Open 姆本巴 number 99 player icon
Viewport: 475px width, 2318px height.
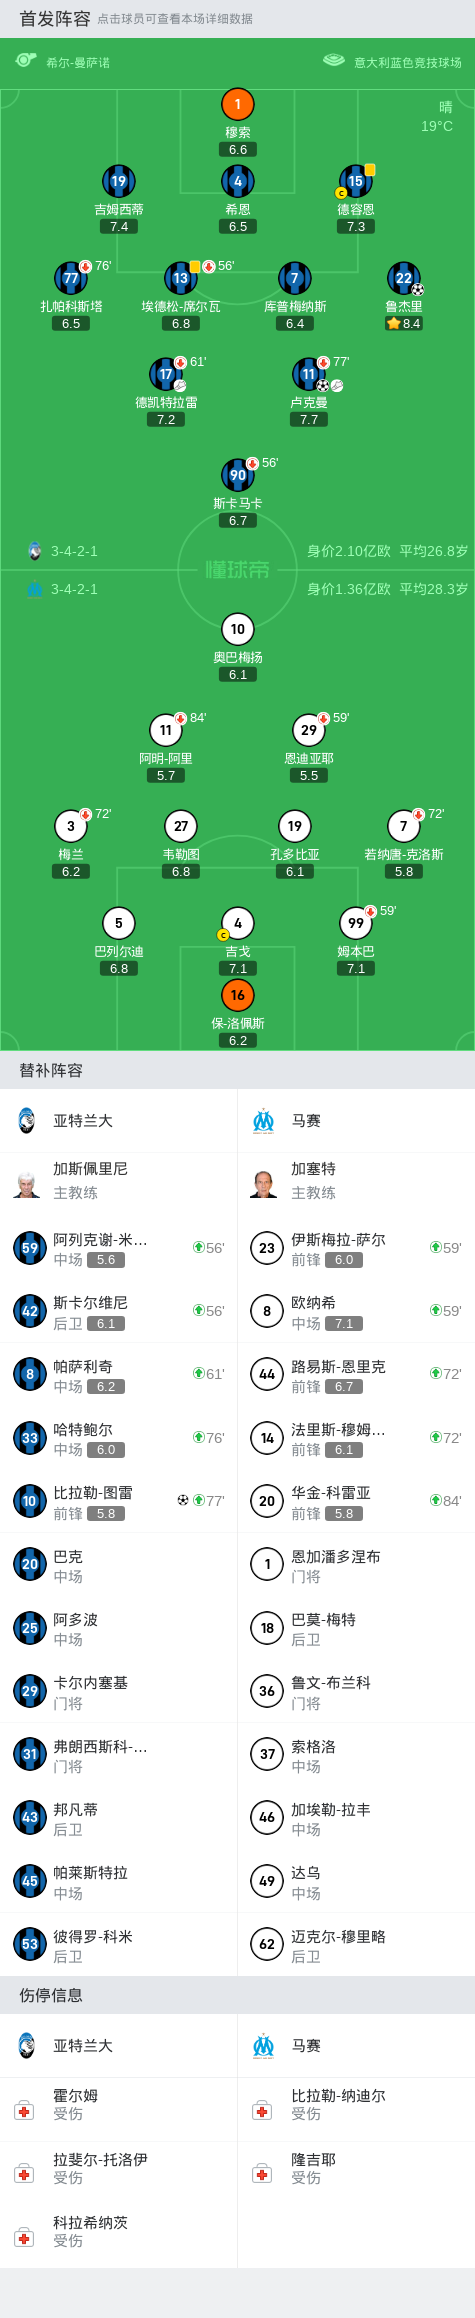356,923
